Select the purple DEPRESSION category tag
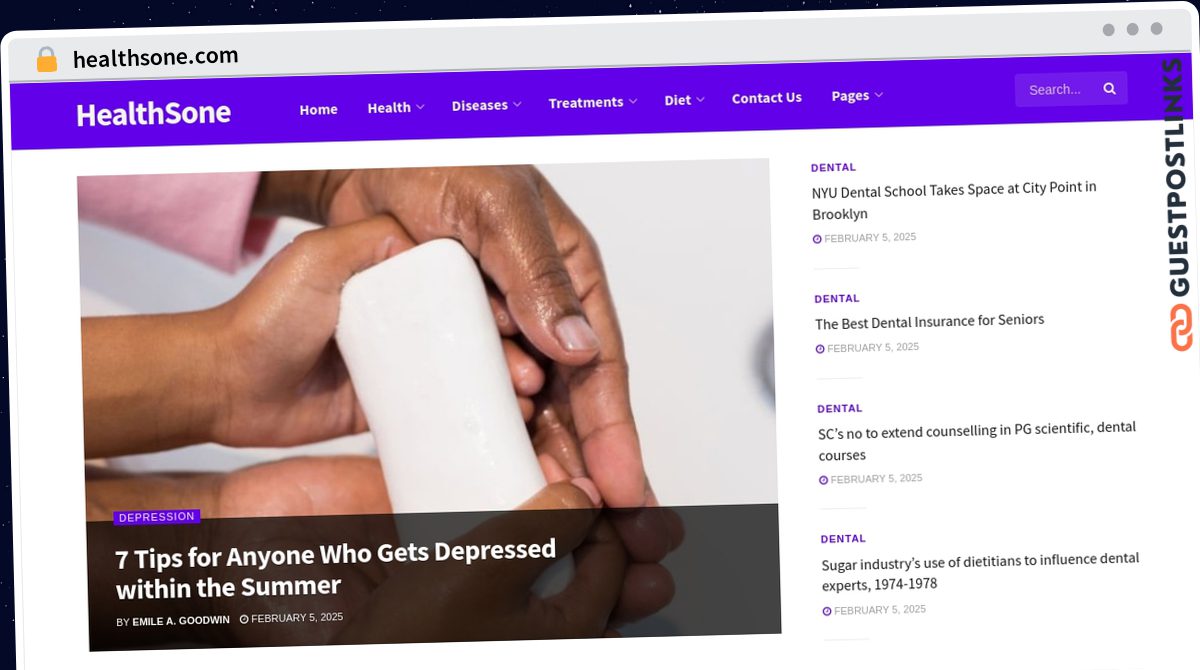The image size is (1200, 670). [x=157, y=517]
